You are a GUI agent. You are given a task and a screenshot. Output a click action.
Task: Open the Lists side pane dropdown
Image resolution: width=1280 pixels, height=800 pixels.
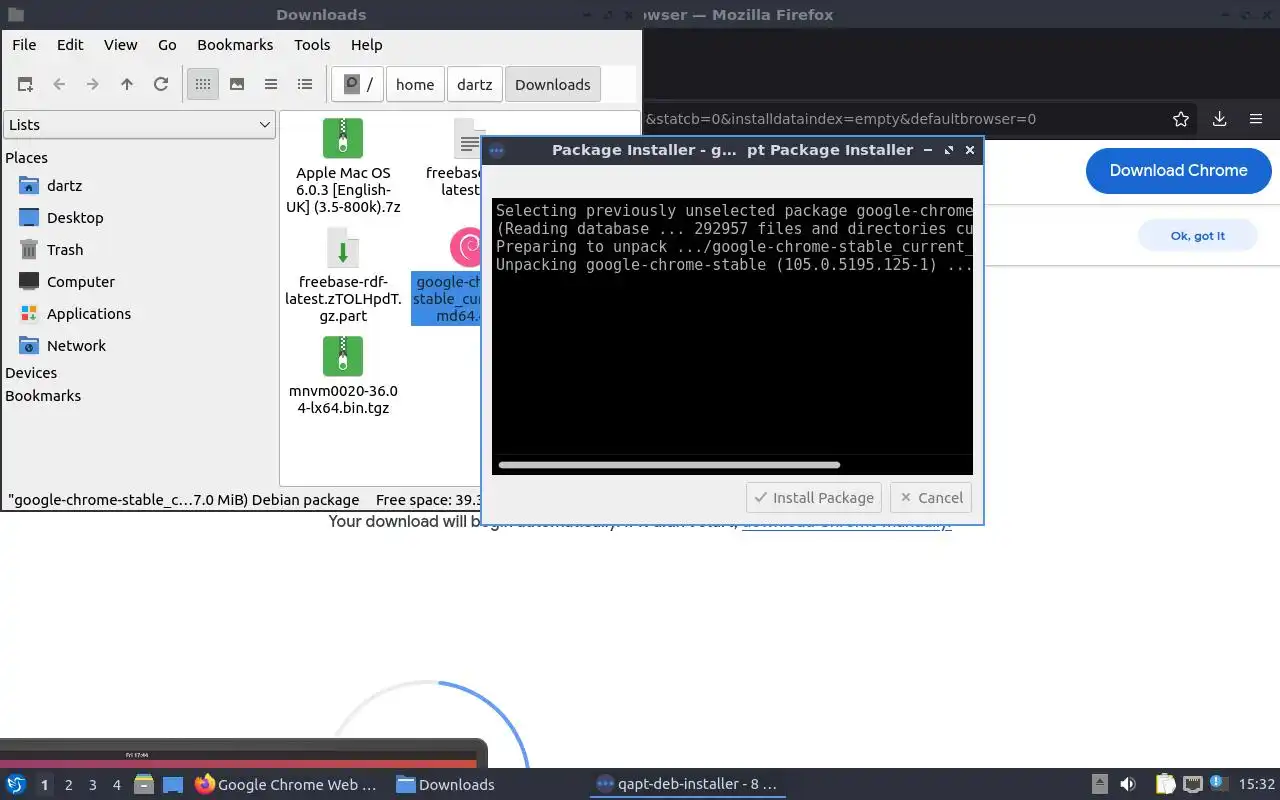click(139, 125)
